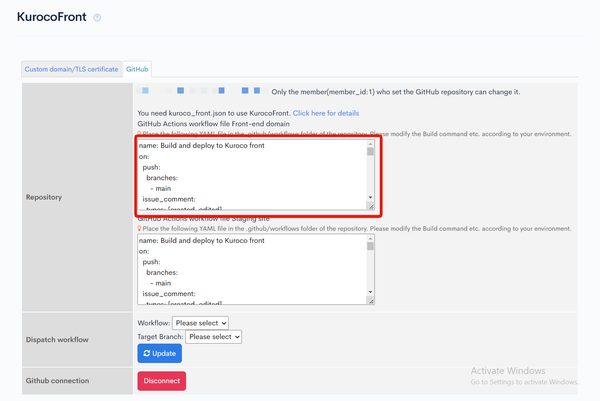This screenshot has height=401, width=600.
Task: Click the KurocoFront page heading
Action: 52,17
